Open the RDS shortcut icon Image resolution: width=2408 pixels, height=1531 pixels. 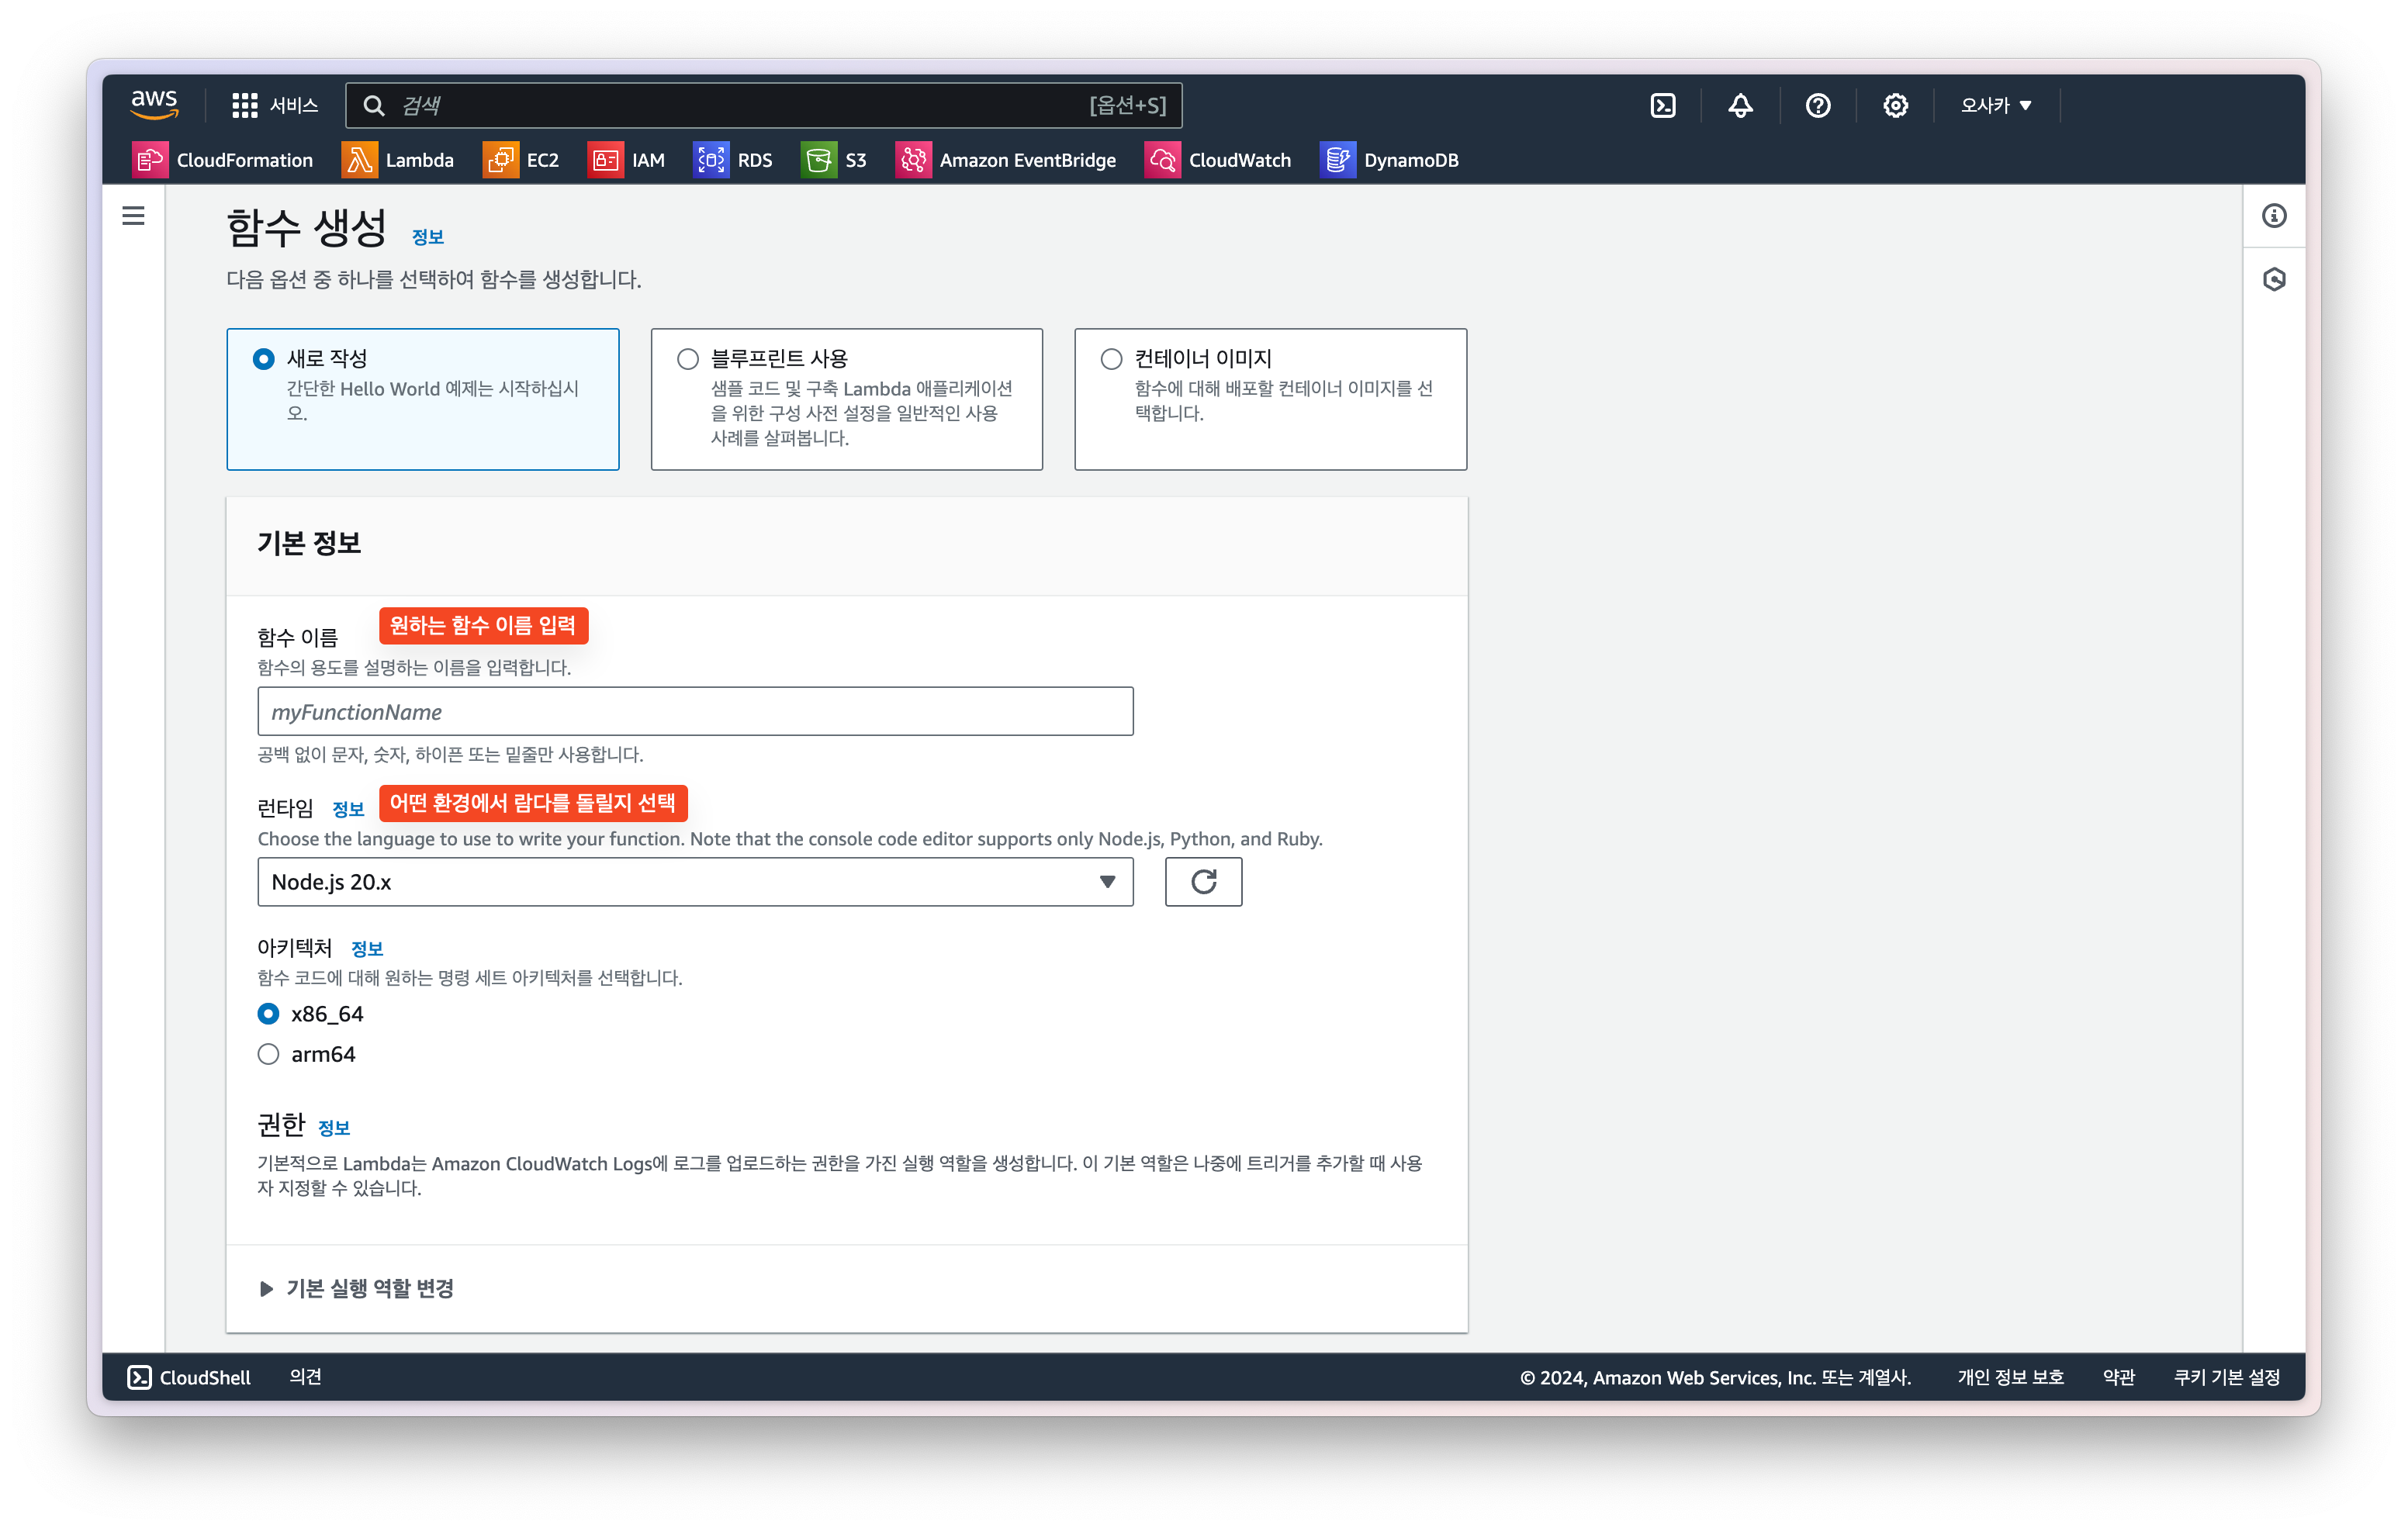click(711, 160)
